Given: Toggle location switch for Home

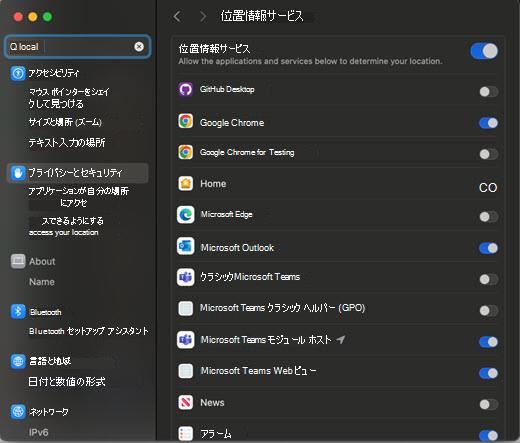Looking at the screenshot, I should (488, 188).
